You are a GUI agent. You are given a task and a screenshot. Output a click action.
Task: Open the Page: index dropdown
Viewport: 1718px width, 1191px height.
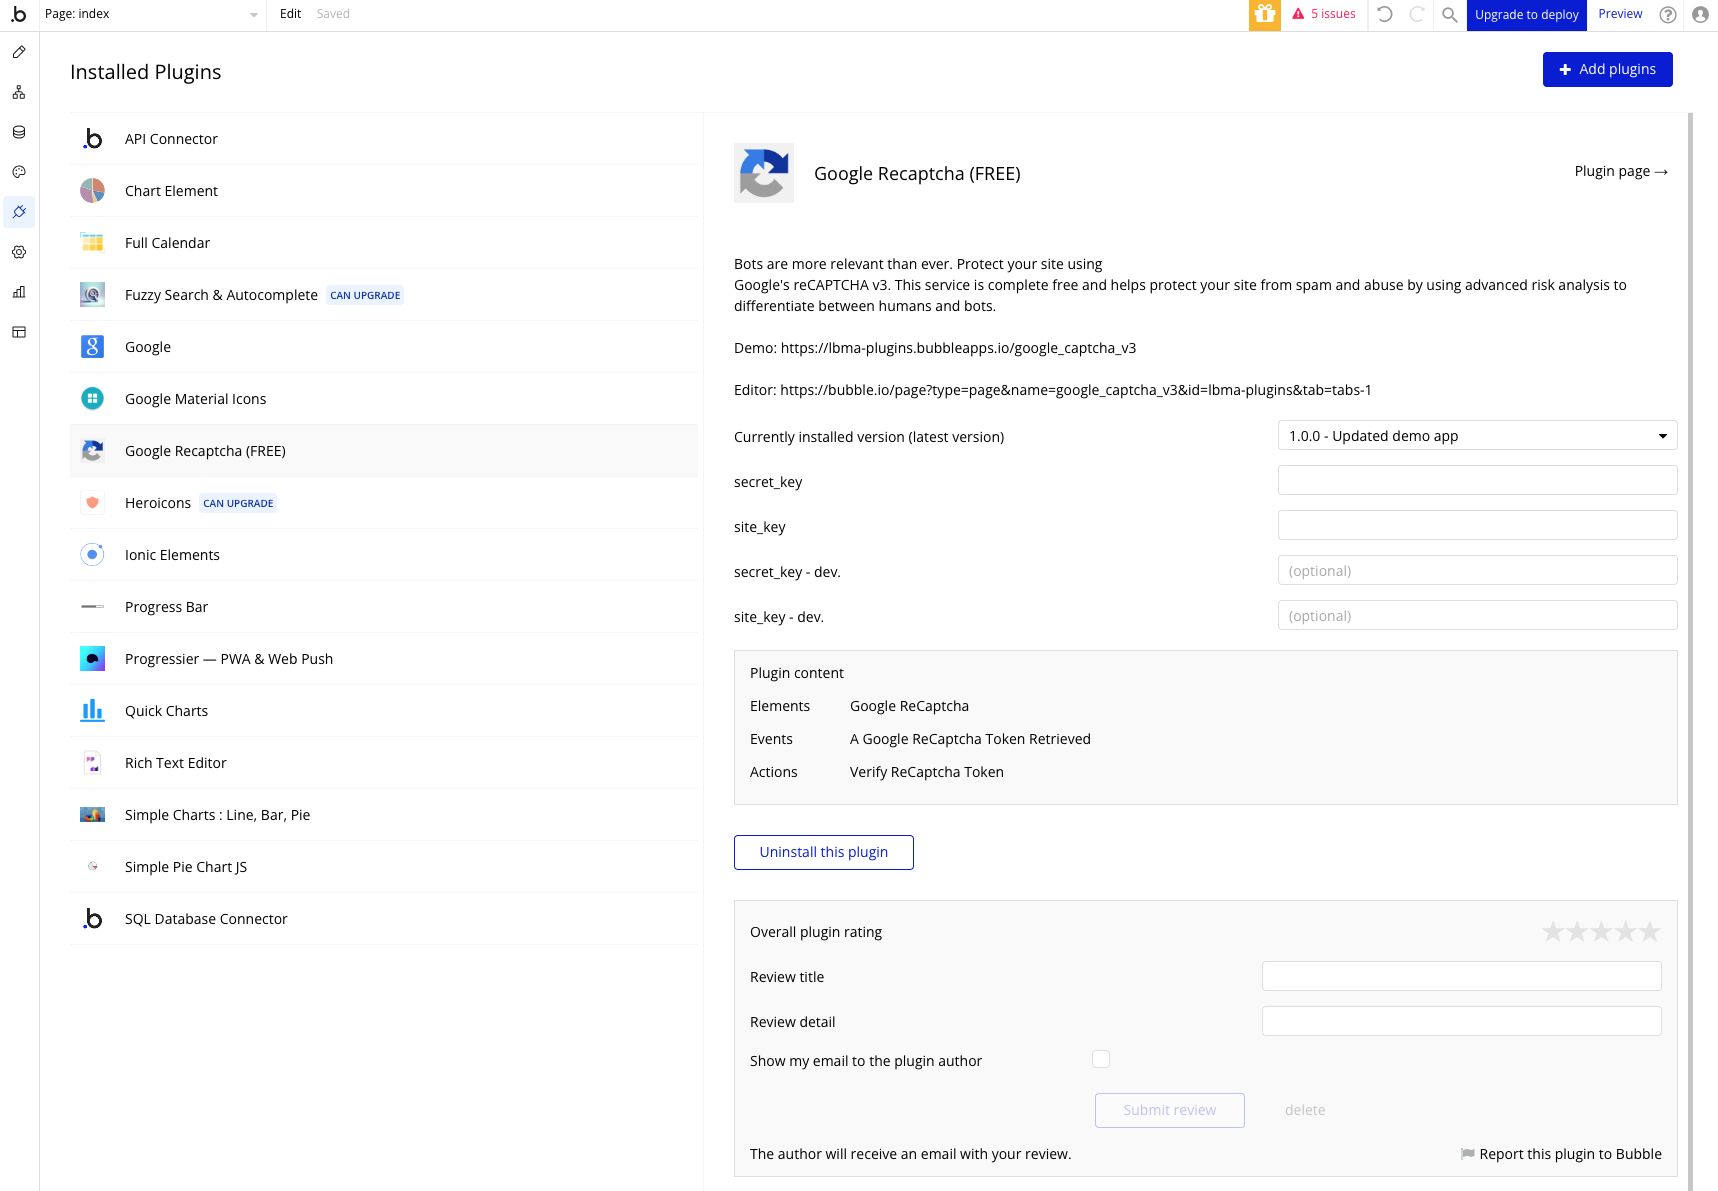151,14
